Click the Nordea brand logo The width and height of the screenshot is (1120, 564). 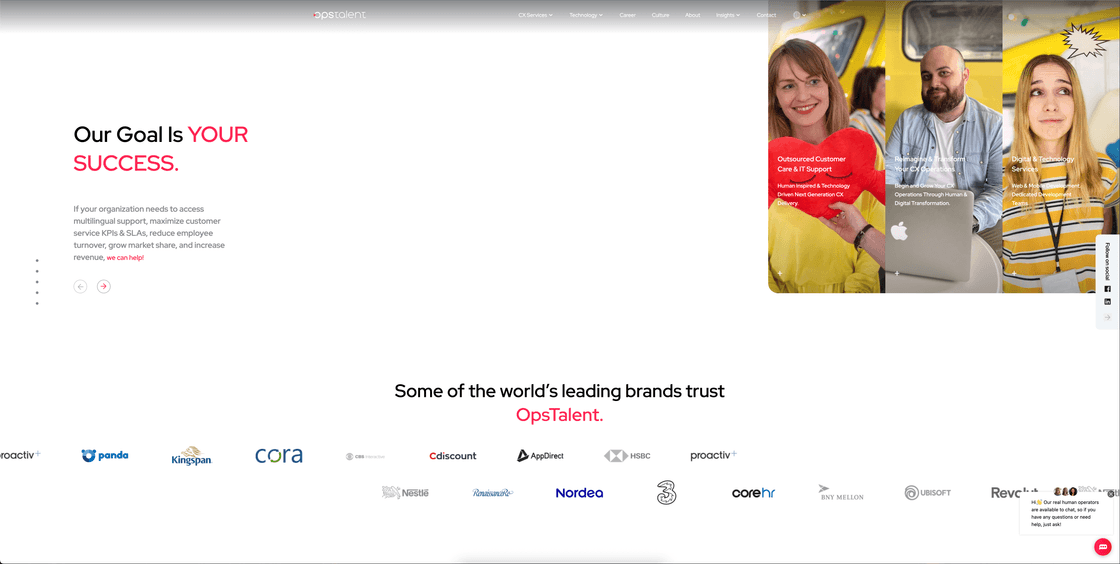pyautogui.click(x=579, y=493)
